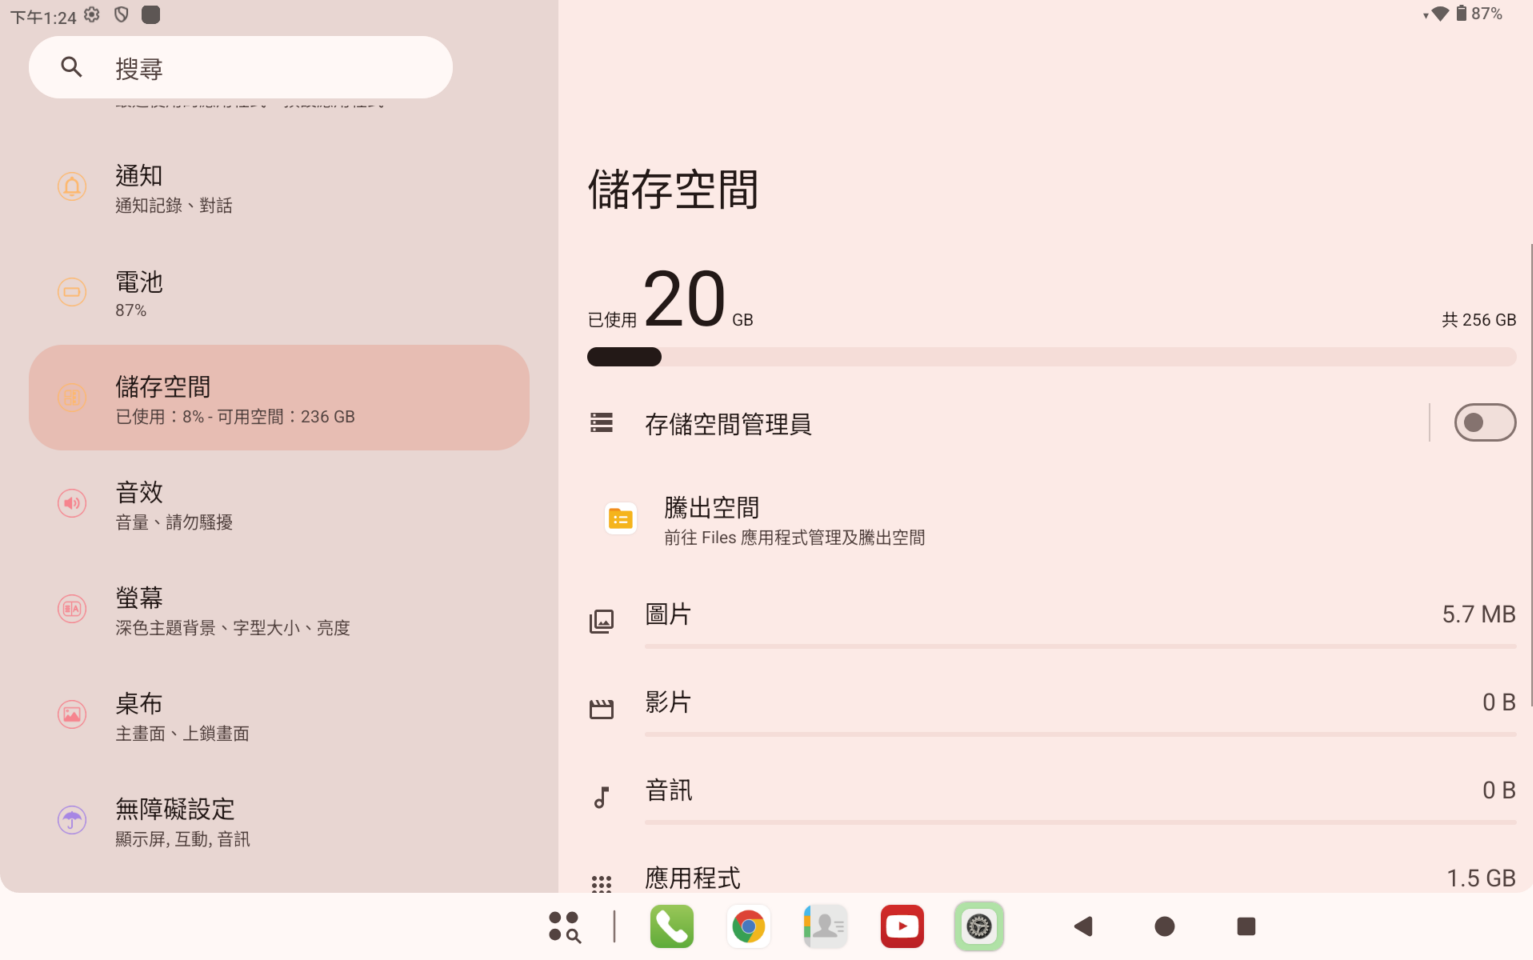This screenshot has height=960, width=1533.
Task: Open 電池 settings entry
Action: click(279, 293)
